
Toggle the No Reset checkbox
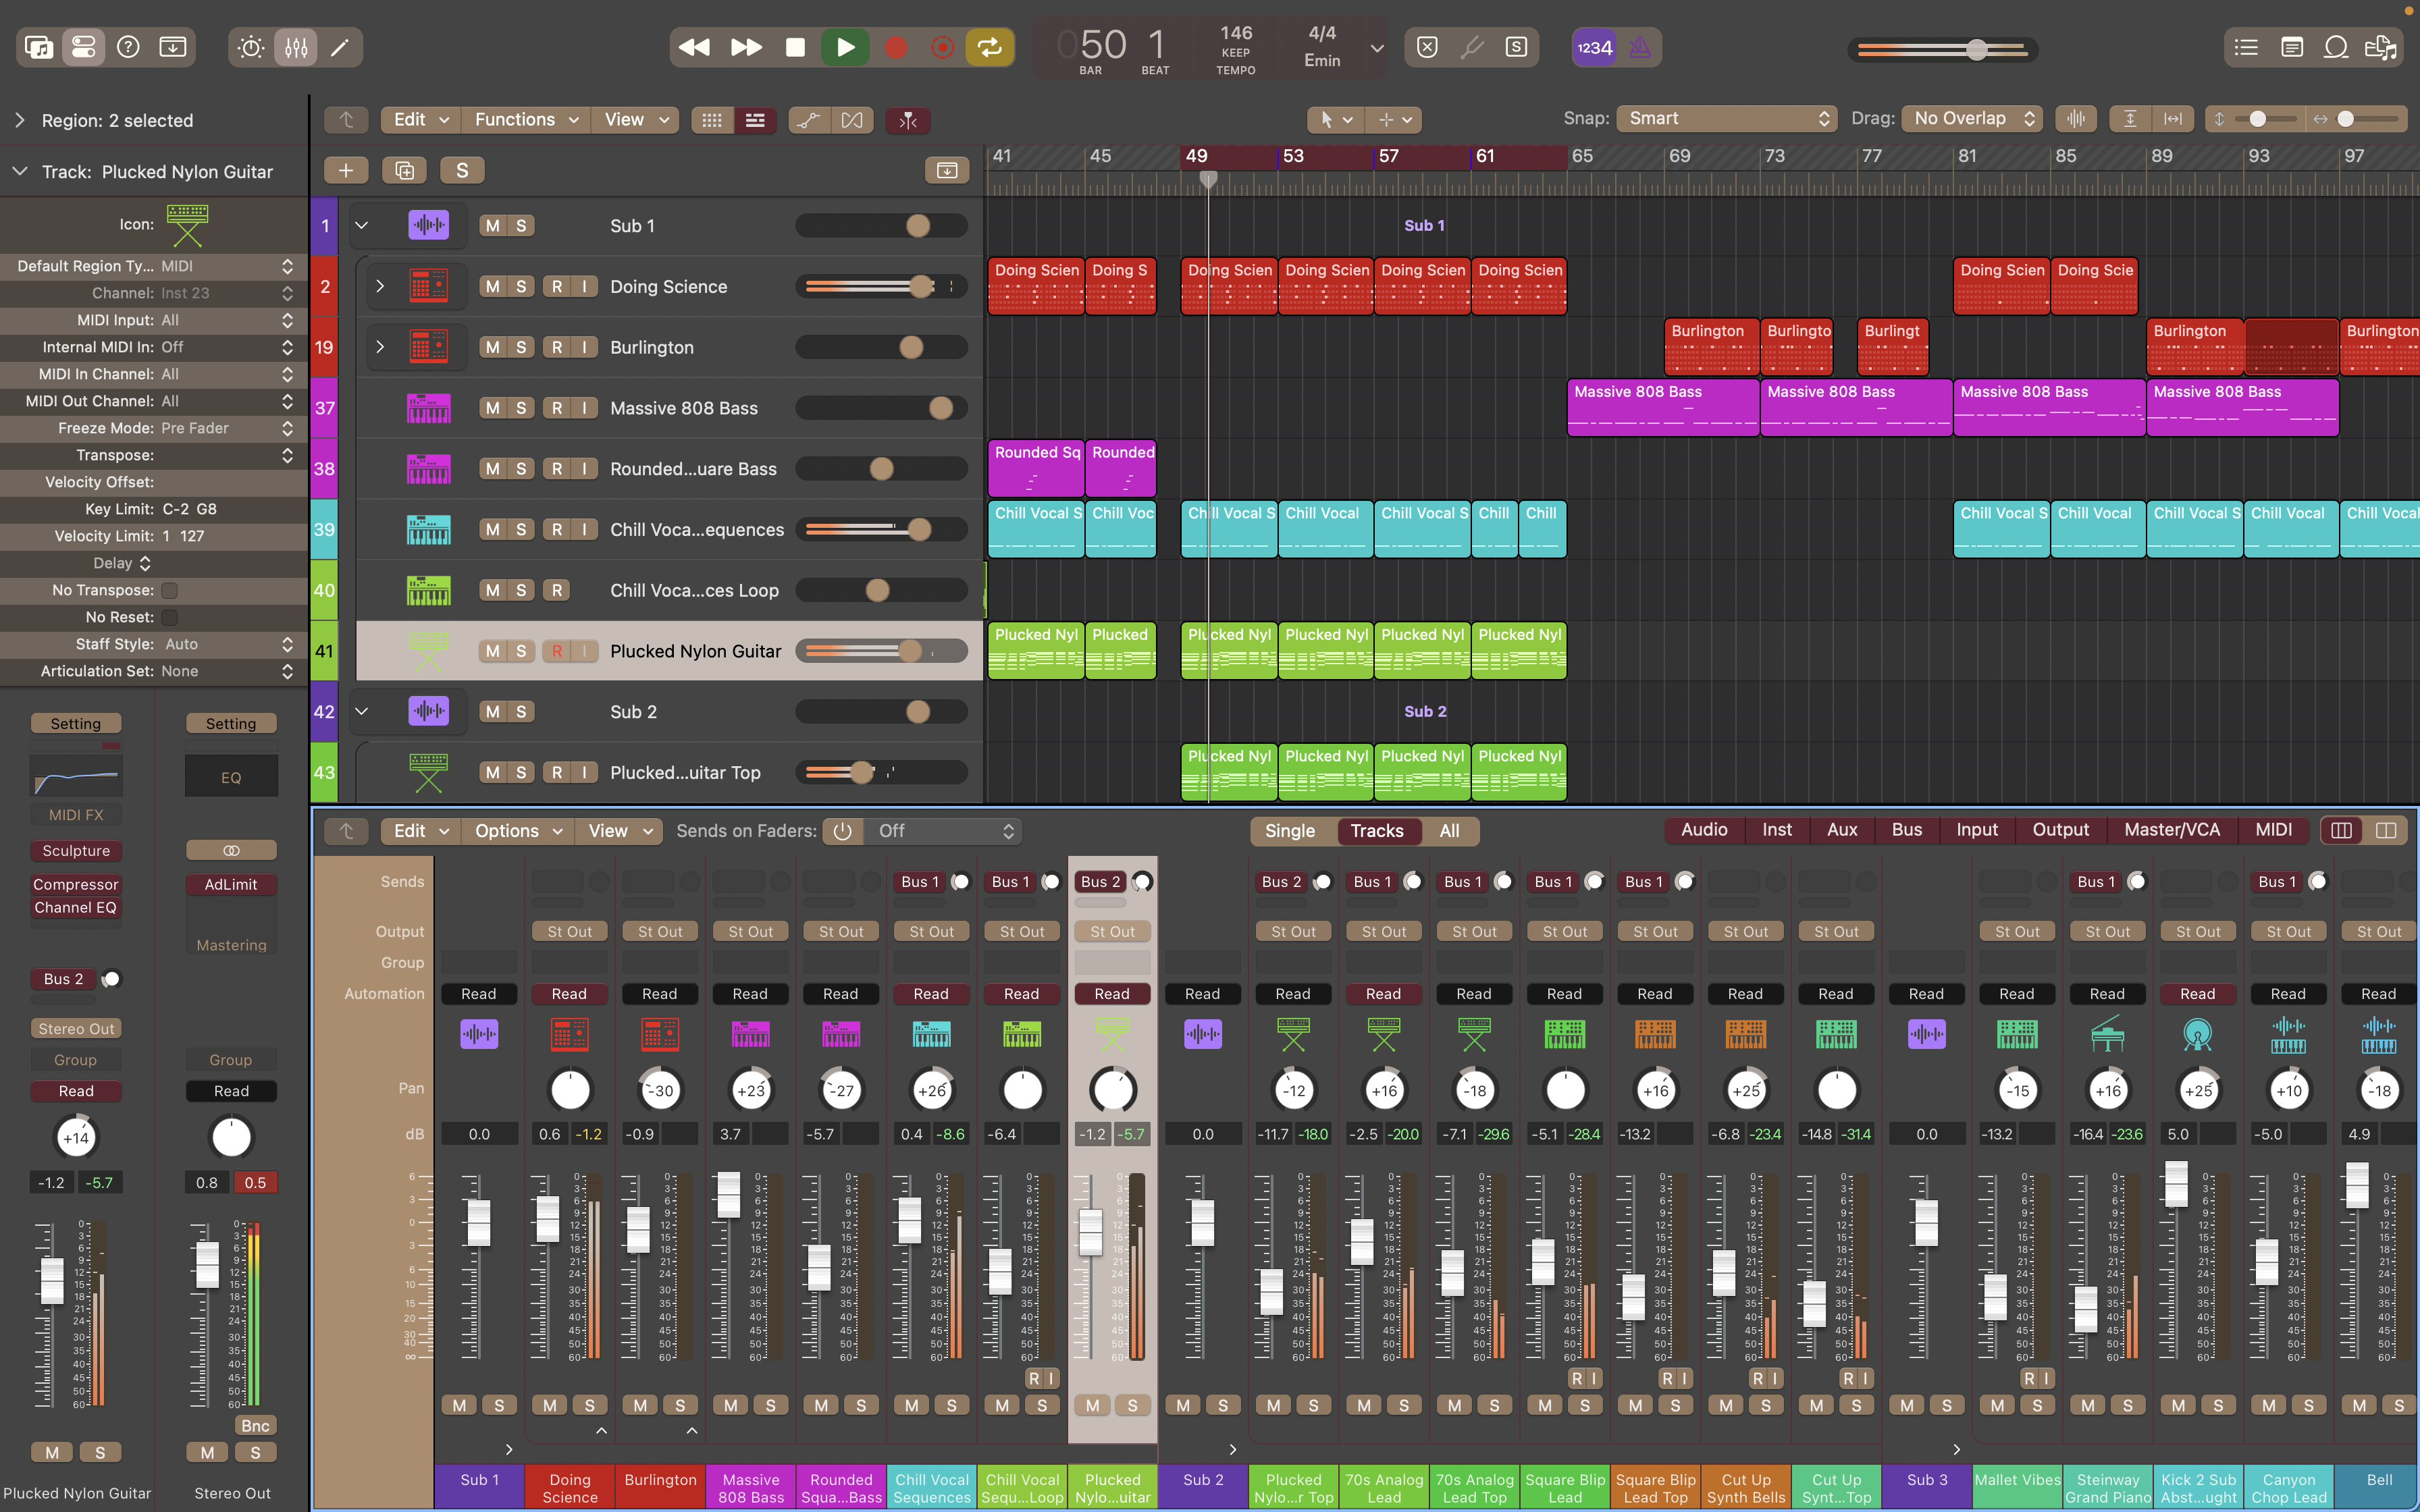pos(170,617)
